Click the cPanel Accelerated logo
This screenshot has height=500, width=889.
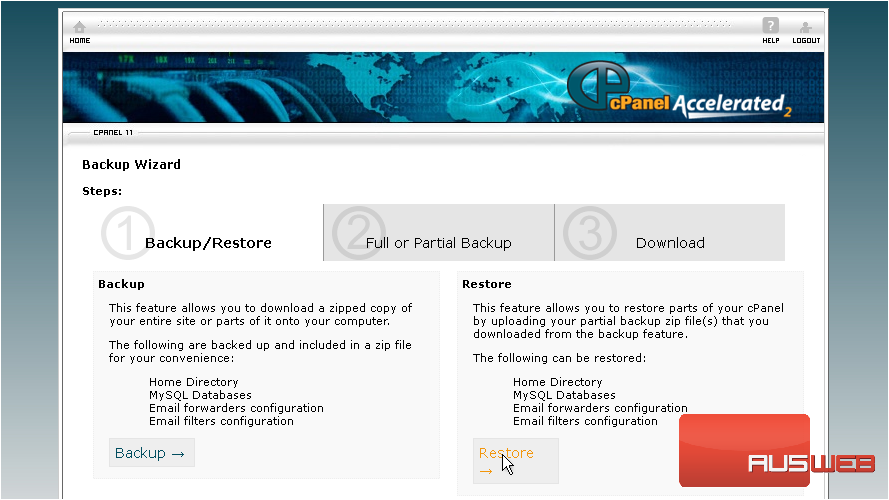pyautogui.click(x=679, y=93)
